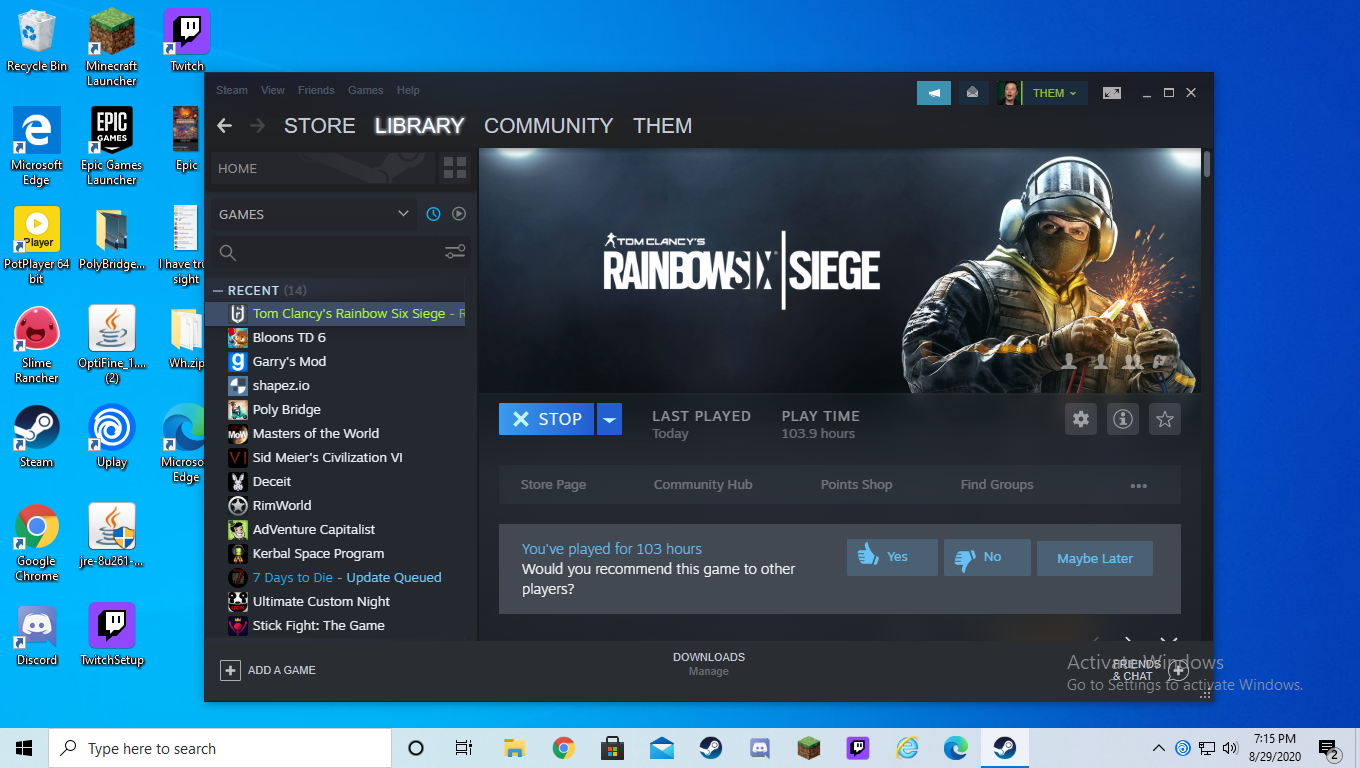1360x768 pixels.
Task: Stop Rainbow Six Siege with the STOP button
Action: point(546,419)
